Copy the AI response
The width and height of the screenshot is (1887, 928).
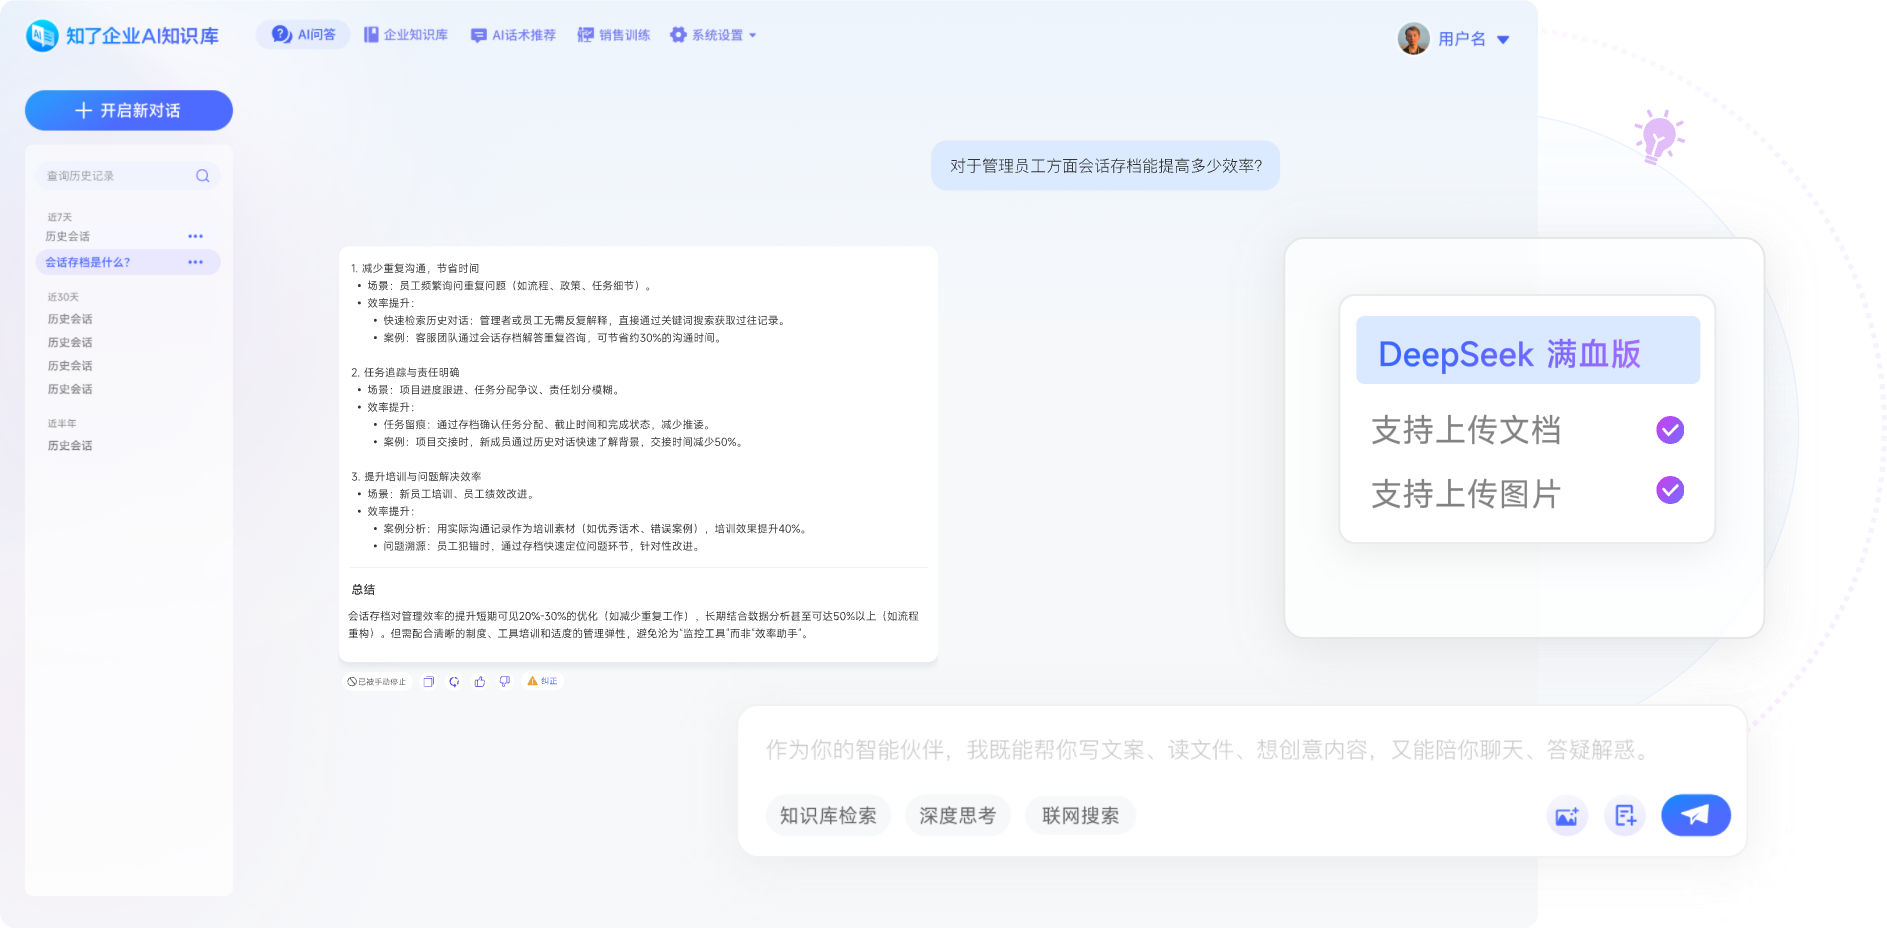[428, 682]
